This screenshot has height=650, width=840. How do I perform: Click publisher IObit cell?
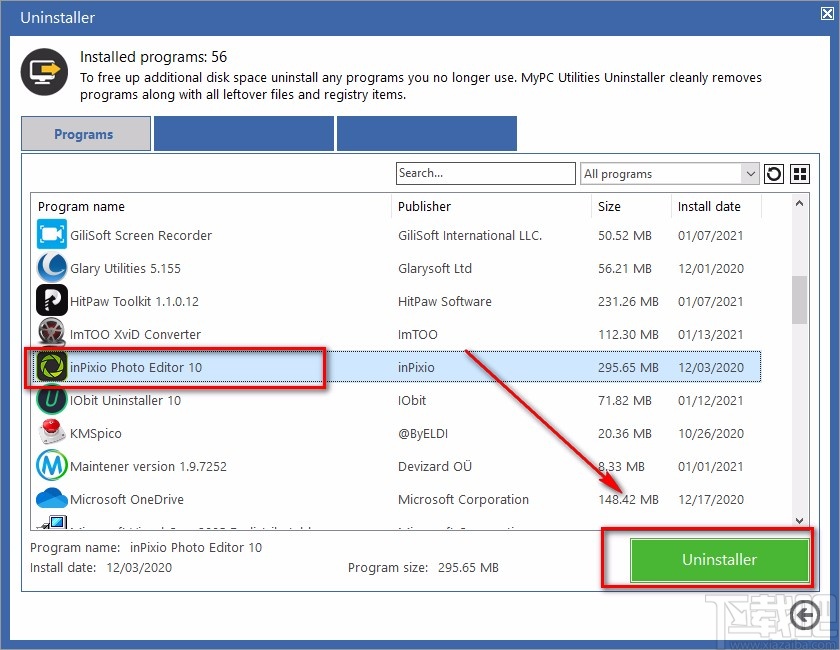click(x=411, y=400)
